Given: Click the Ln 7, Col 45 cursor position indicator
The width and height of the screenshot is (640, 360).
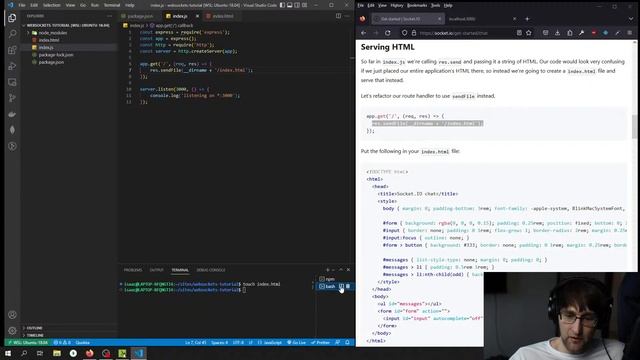Looking at the screenshot, I should 196,342.
